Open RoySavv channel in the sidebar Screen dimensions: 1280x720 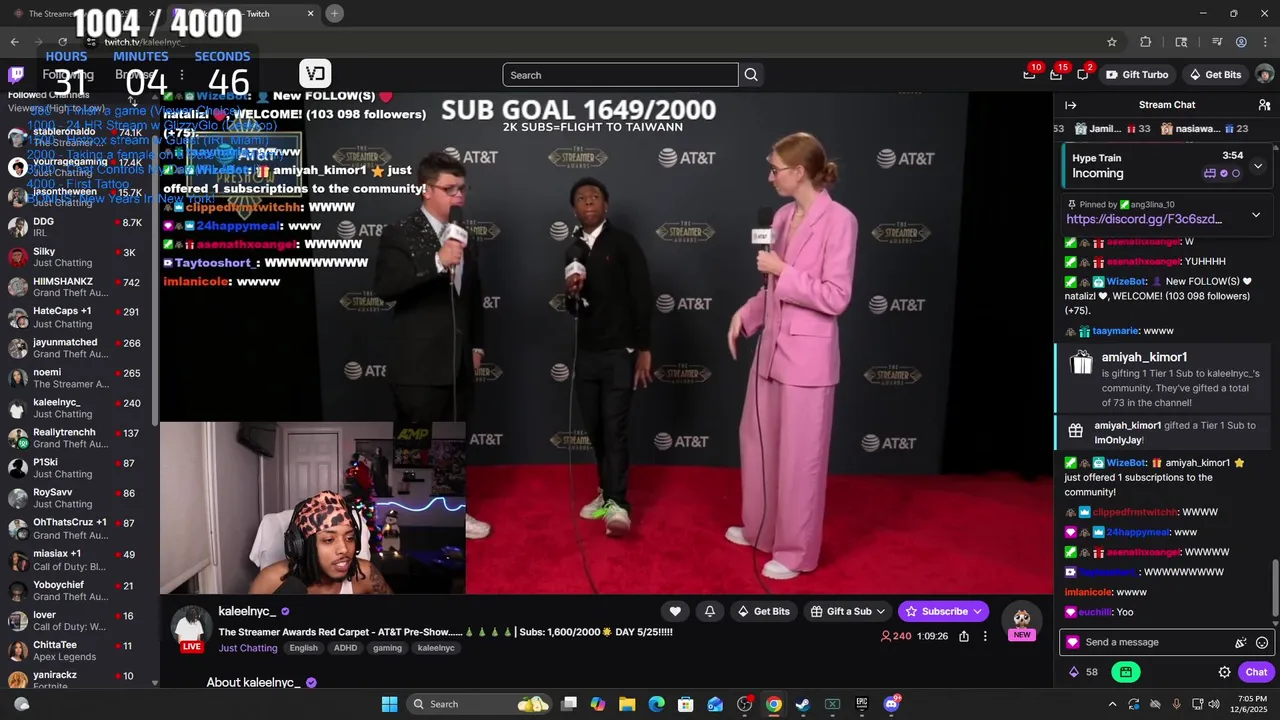coord(77,498)
